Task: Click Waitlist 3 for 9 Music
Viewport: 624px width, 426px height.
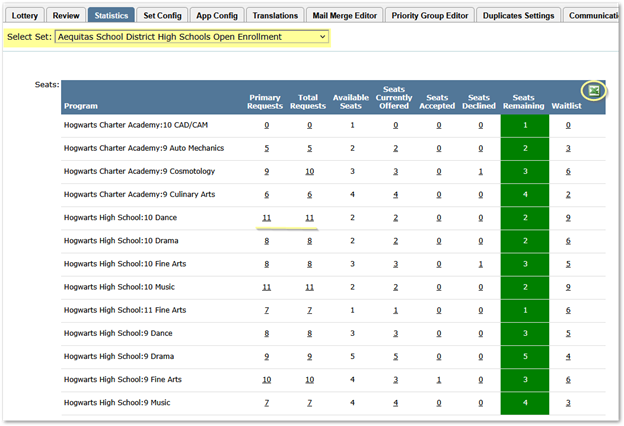Action: 568,403
